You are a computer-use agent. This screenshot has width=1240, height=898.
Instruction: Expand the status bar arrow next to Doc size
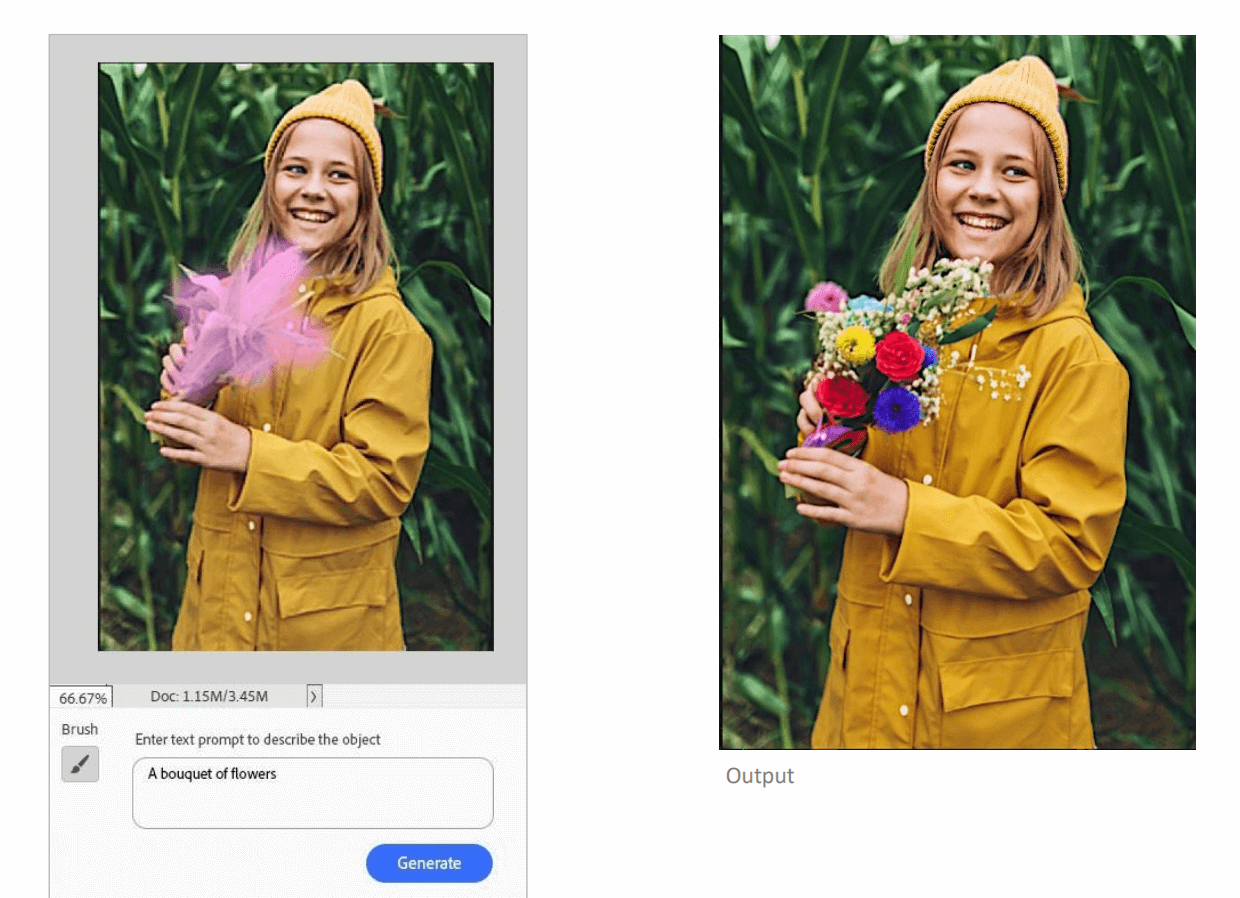click(x=313, y=697)
